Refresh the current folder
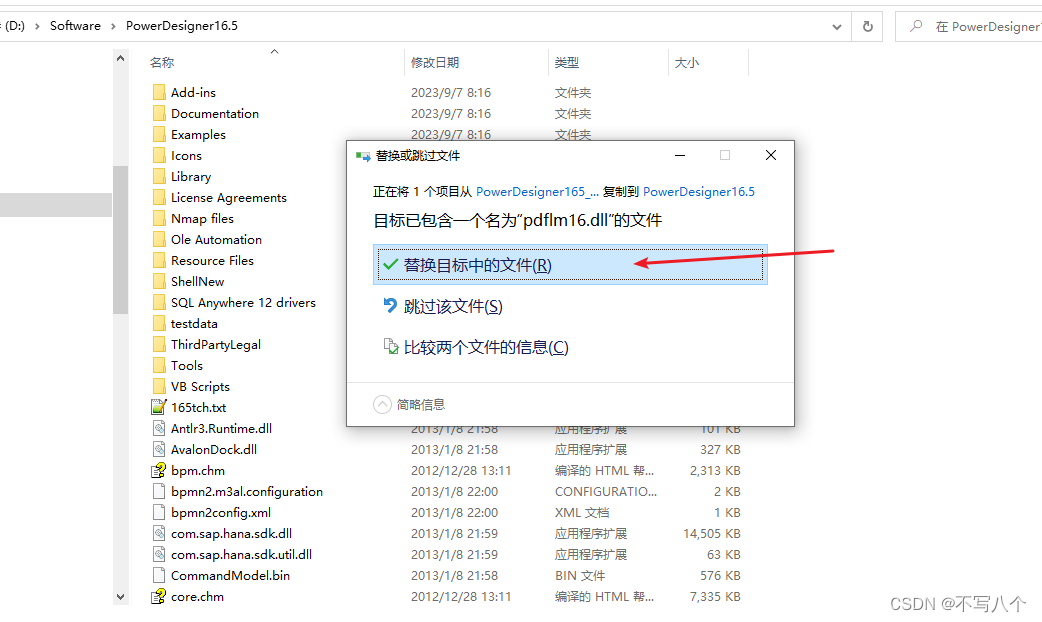Image resolution: width=1042 pixels, height=622 pixels. click(x=867, y=27)
